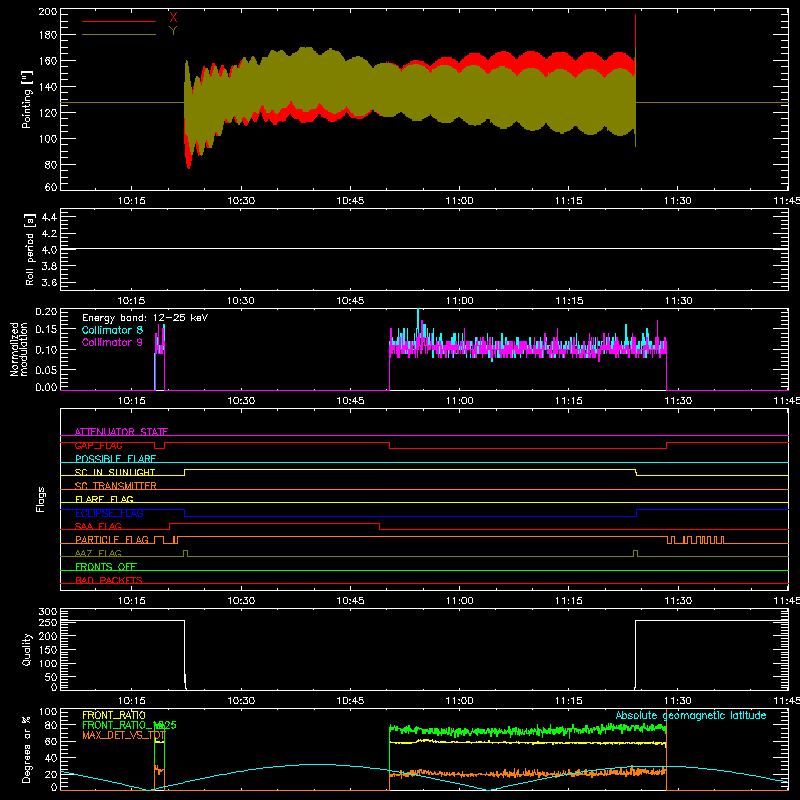The width and height of the screenshot is (800, 800).
Task: Click the GAP_FLAG label
Action: [x=98, y=445]
